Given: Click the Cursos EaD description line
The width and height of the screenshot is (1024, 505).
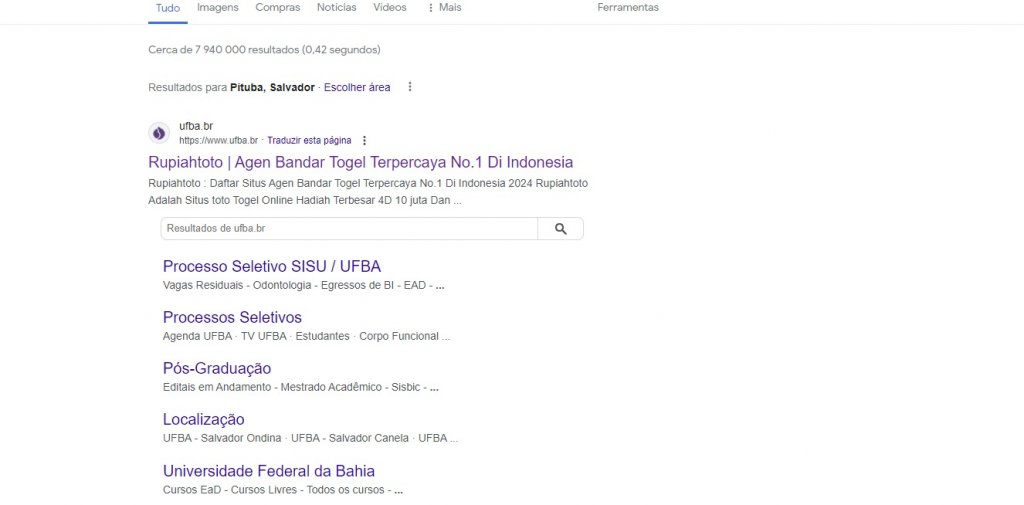Looking at the screenshot, I should pyautogui.click(x=283, y=490).
